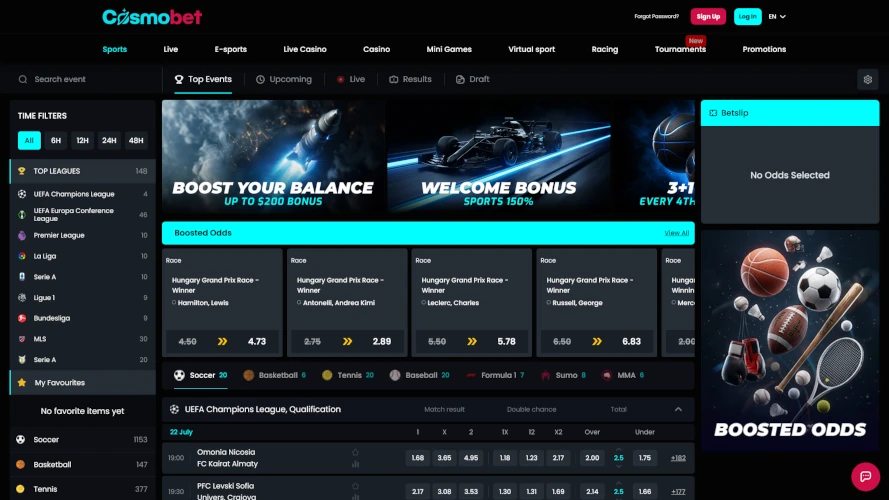The image size is (889, 500).
Task: Expand the Top Leagues section
Action: (83, 171)
